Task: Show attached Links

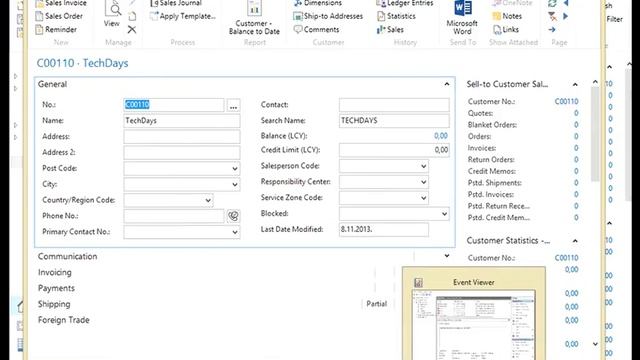Action: pos(506,29)
